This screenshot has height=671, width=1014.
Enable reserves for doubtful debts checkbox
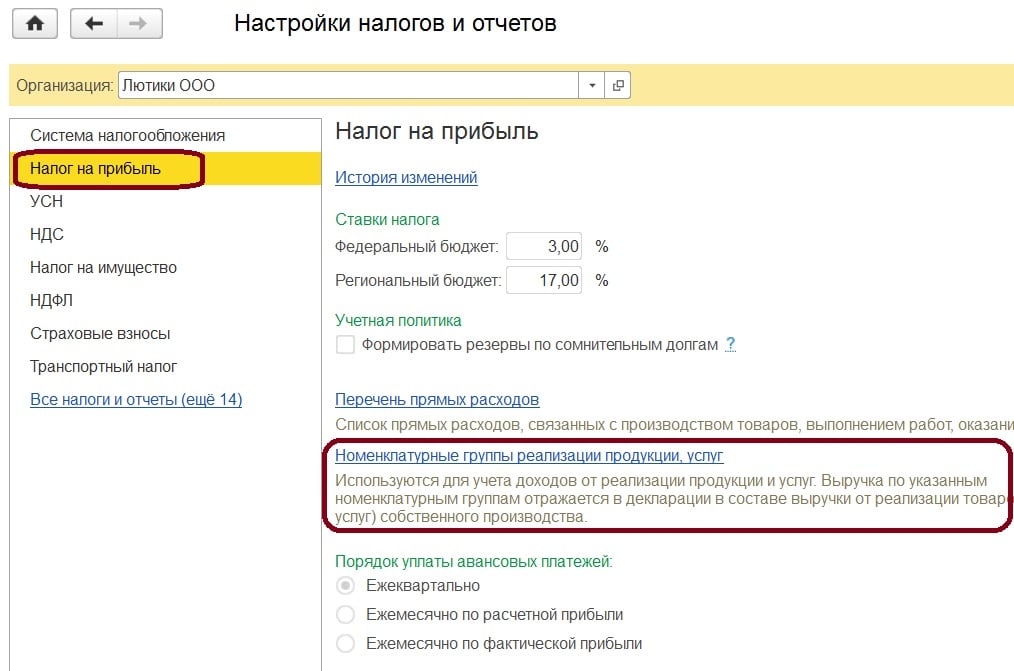(x=346, y=345)
